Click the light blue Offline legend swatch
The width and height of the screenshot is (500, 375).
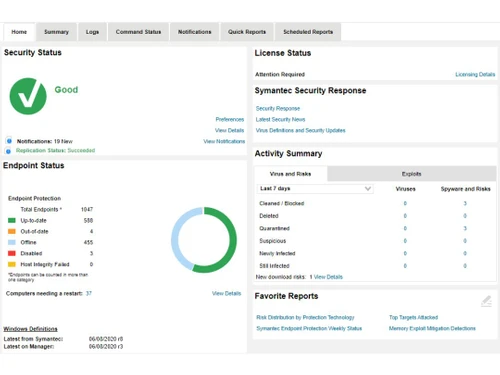coord(12,242)
